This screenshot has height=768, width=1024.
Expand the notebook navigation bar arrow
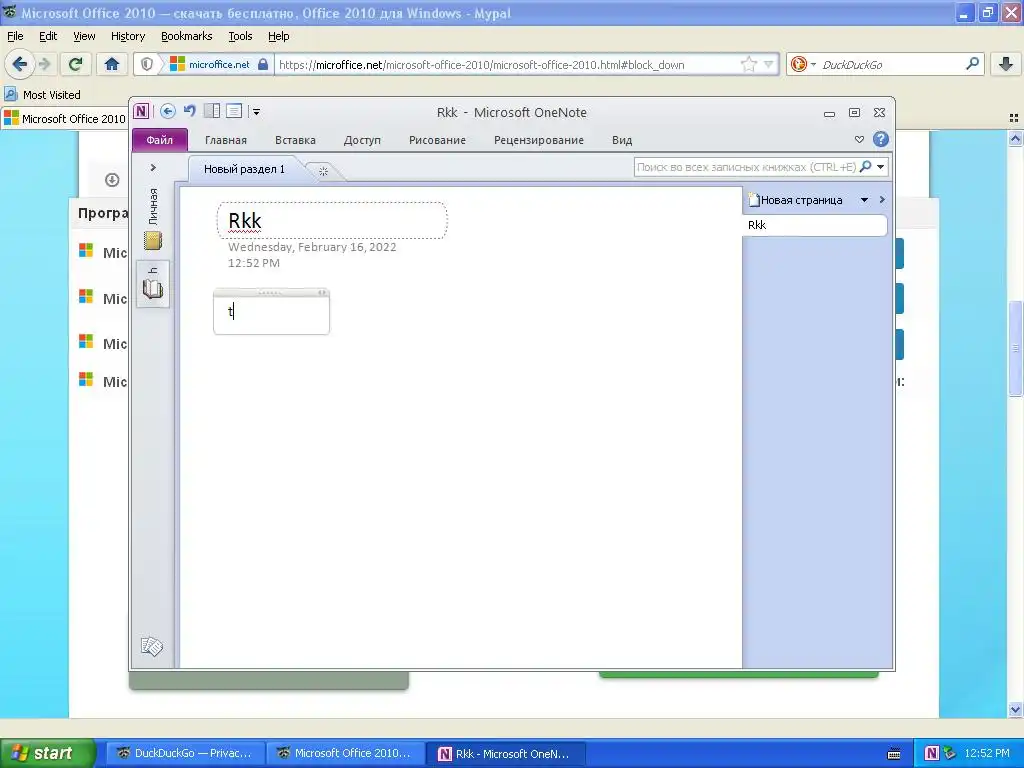[153, 168]
